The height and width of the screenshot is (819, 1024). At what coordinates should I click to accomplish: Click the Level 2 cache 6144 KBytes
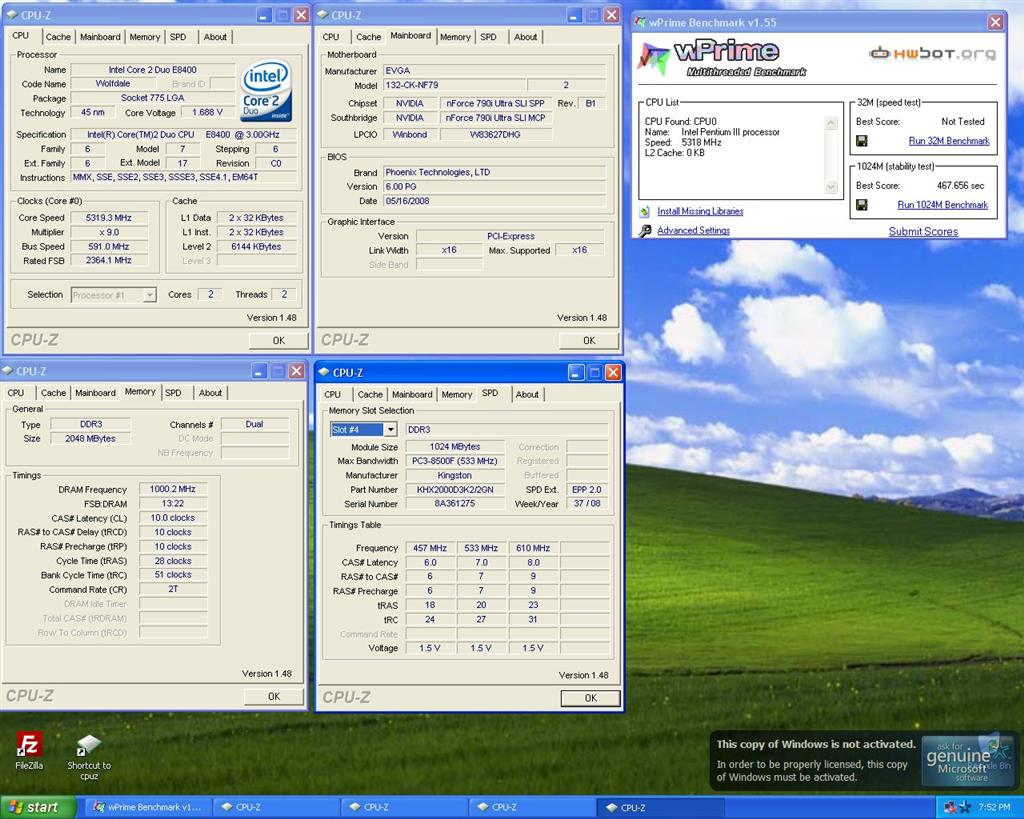pyautogui.click(x=256, y=247)
